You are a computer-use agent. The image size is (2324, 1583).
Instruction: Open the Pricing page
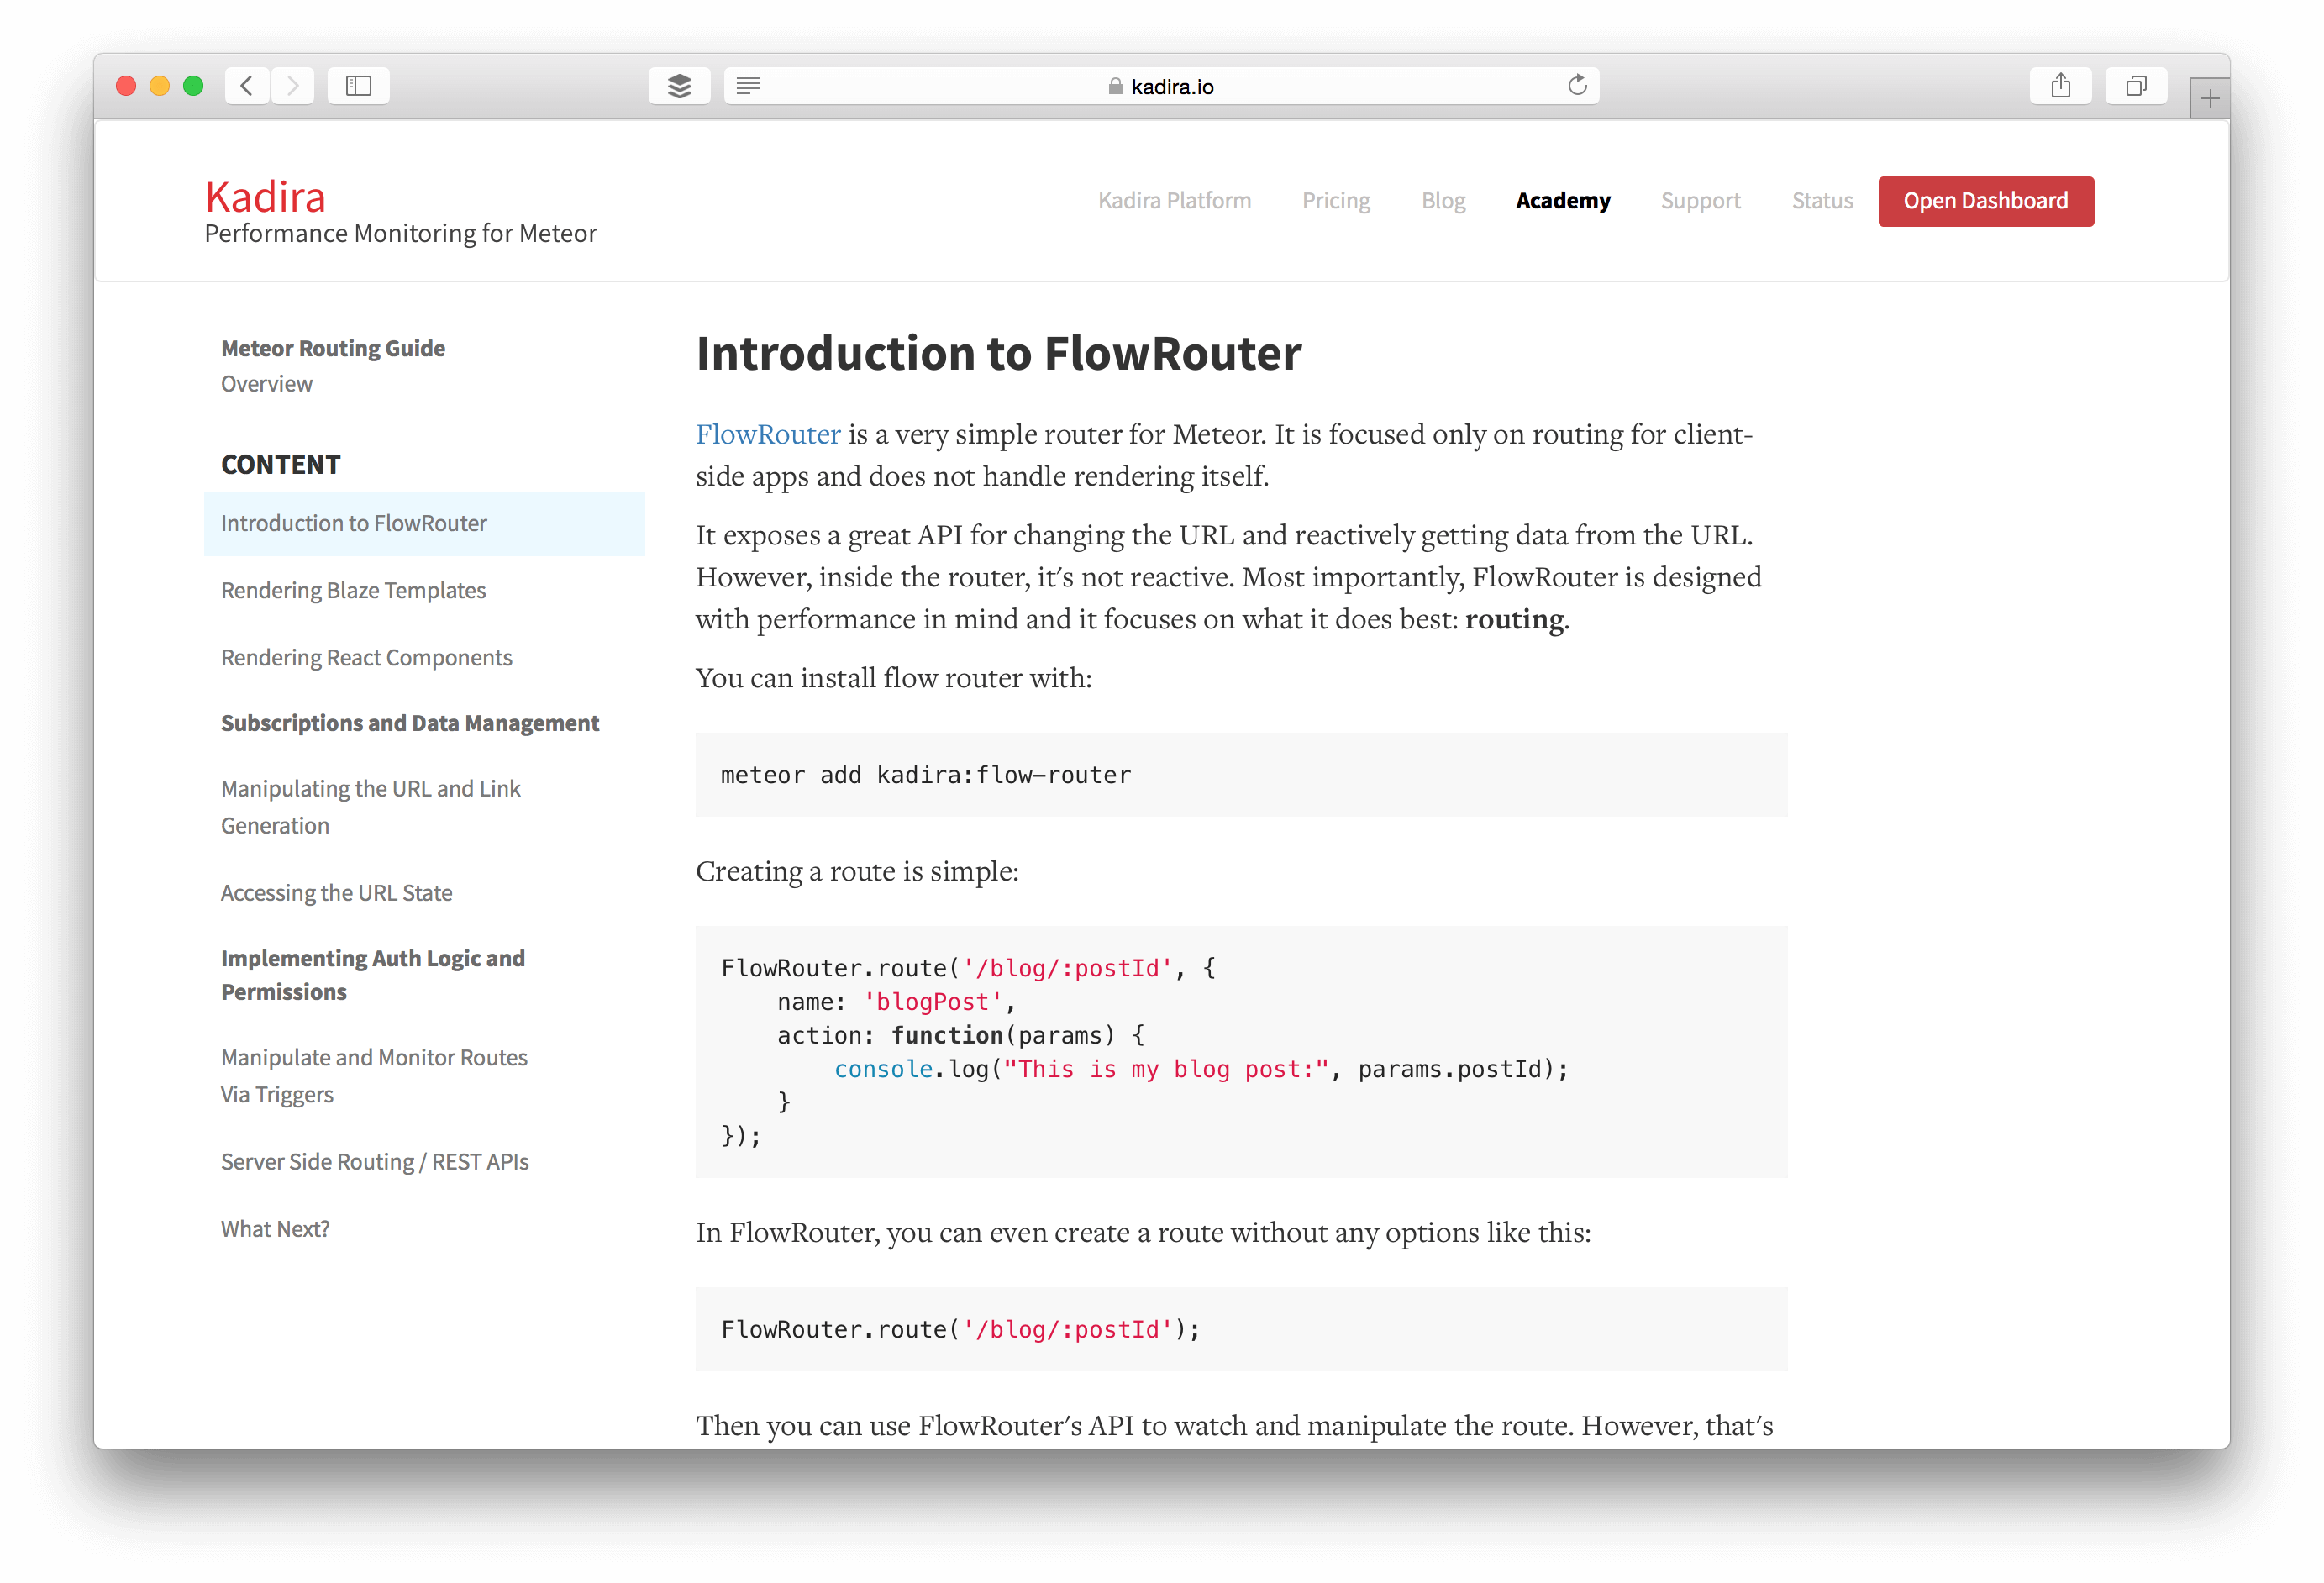pos(1336,200)
